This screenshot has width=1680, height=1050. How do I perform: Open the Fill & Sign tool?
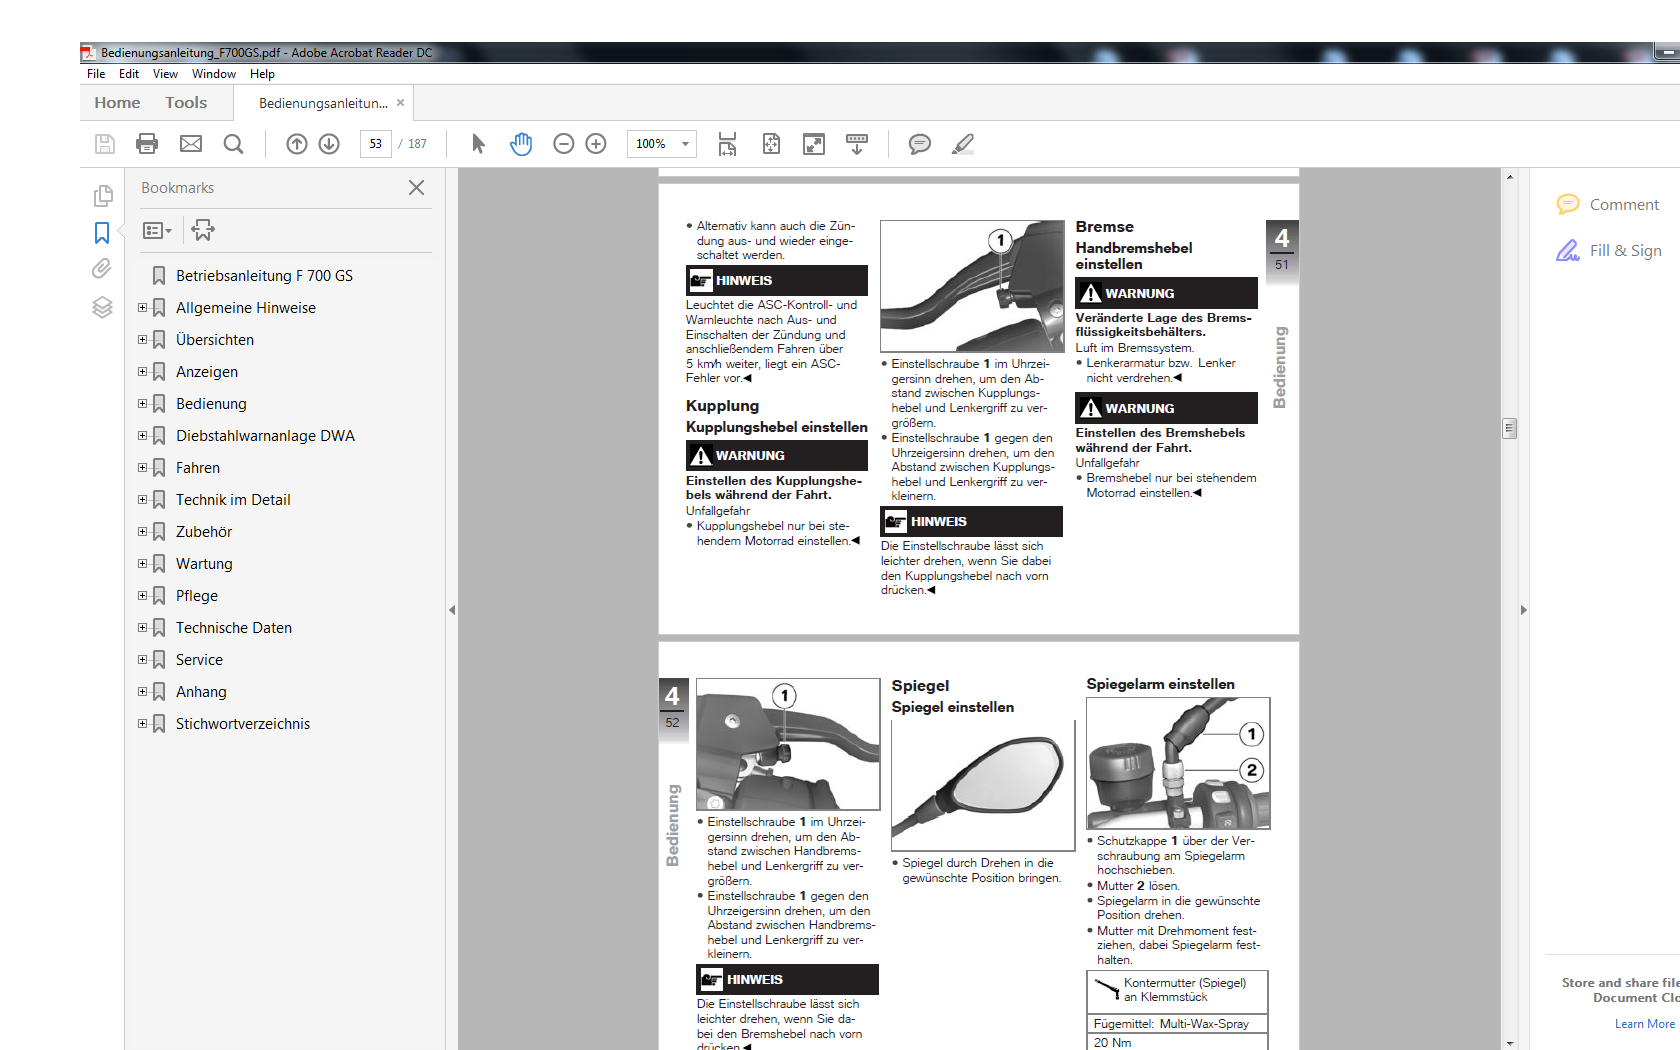(1609, 251)
